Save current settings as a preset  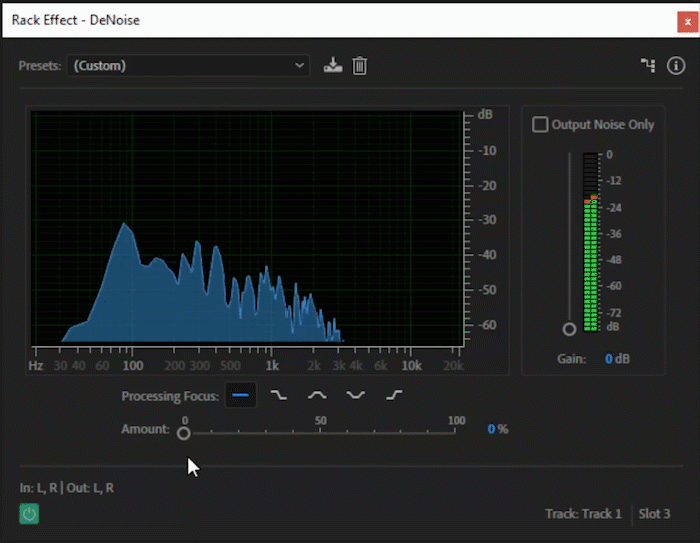pos(333,66)
